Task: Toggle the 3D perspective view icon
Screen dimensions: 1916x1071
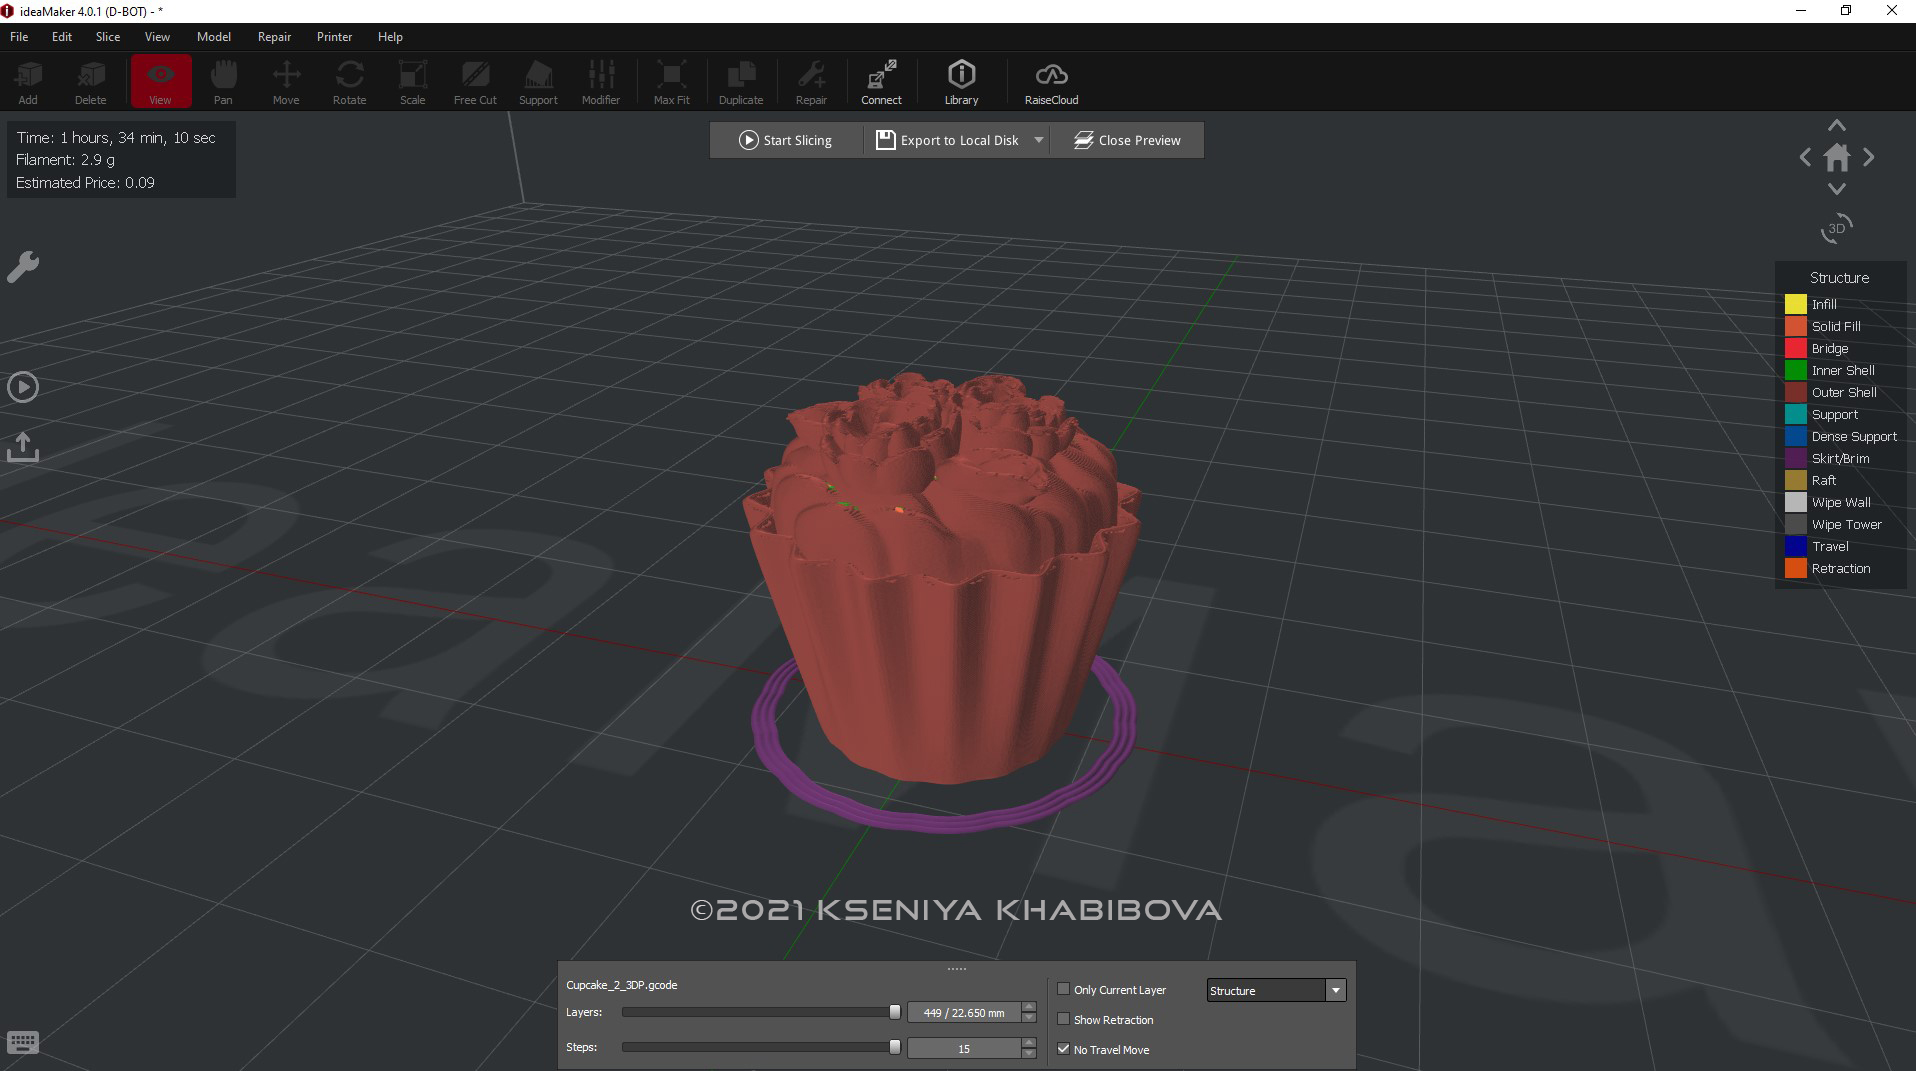Action: (1836, 228)
